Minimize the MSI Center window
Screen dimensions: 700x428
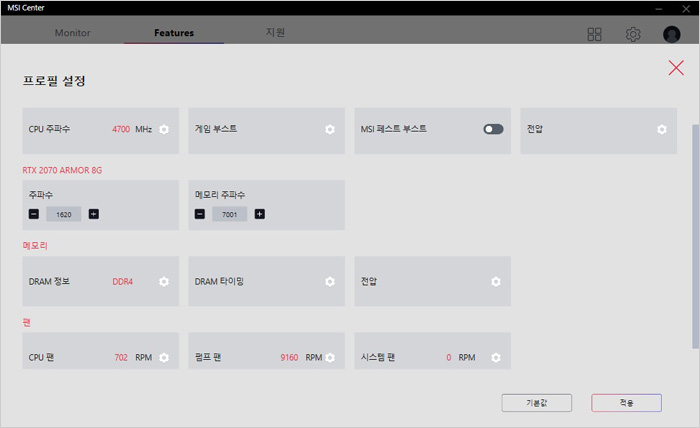coord(659,8)
